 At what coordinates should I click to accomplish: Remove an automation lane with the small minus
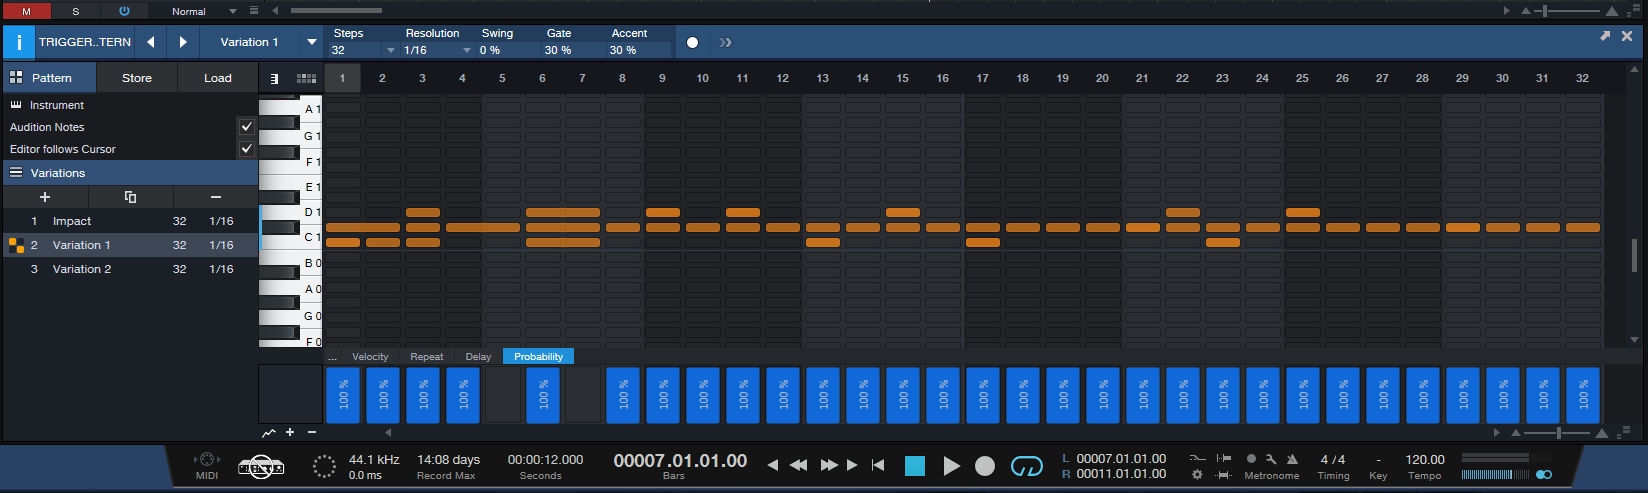click(x=311, y=432)
